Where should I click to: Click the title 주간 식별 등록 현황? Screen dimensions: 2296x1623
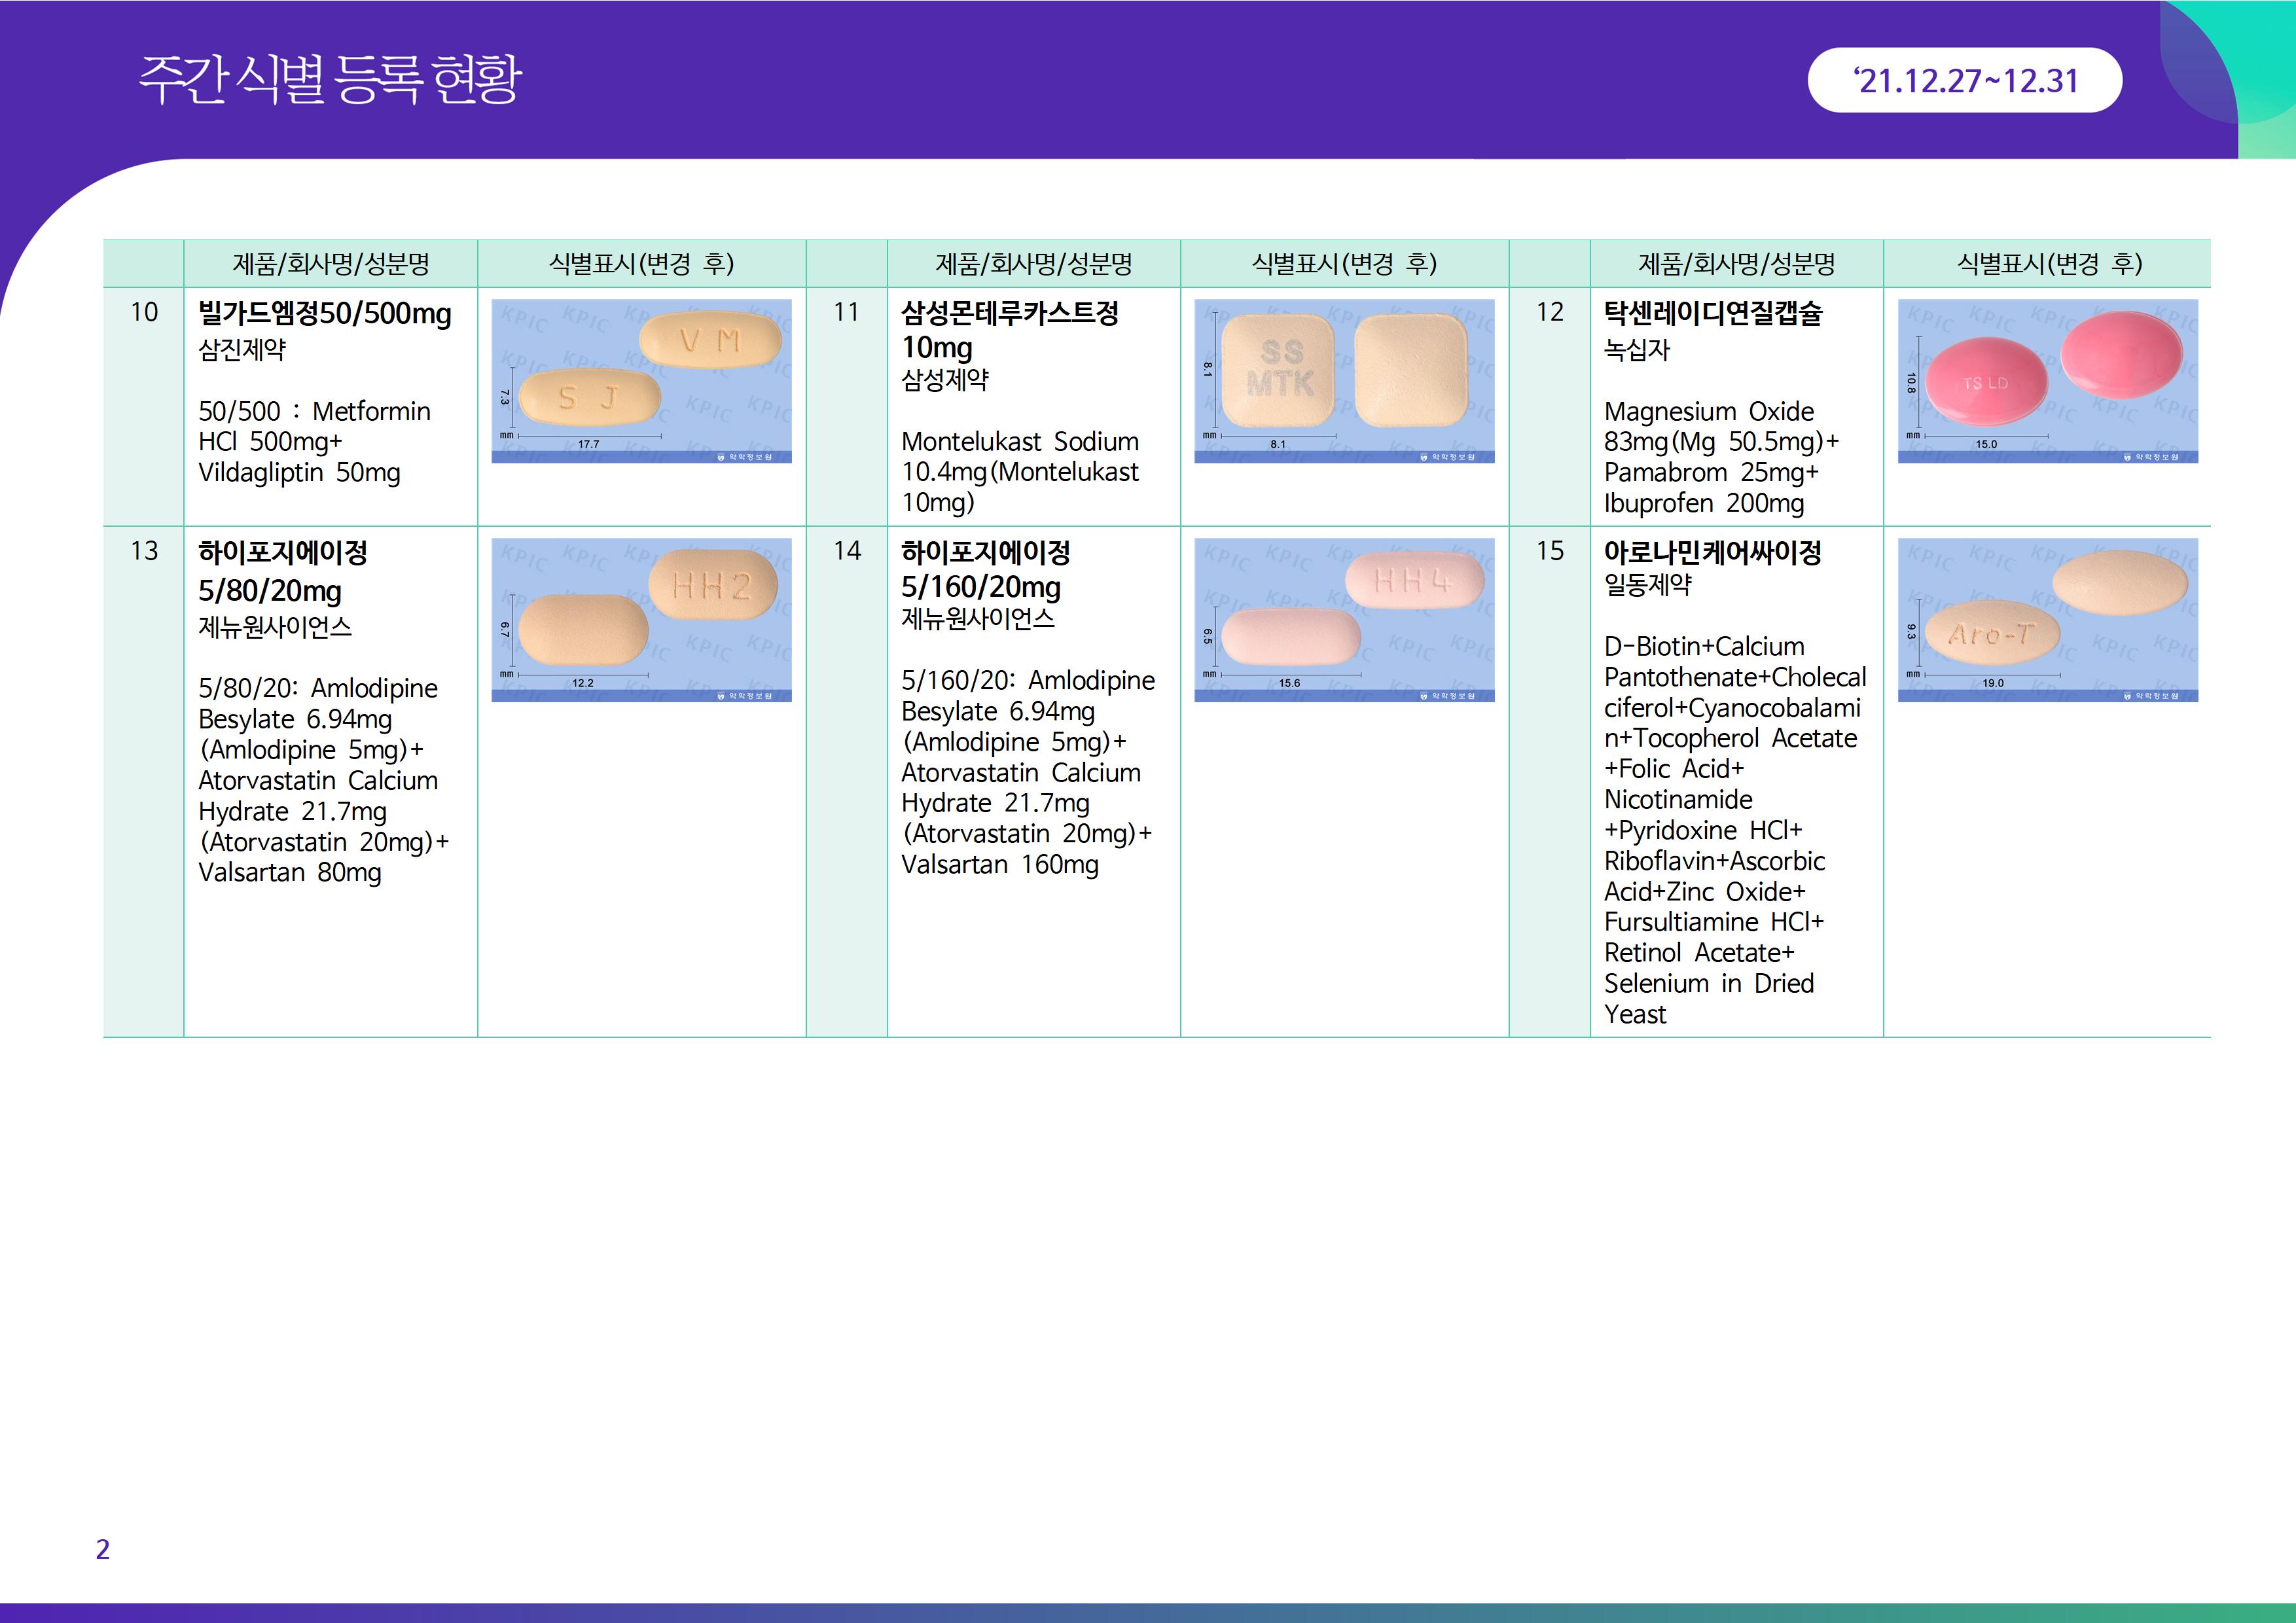point(330,80)
